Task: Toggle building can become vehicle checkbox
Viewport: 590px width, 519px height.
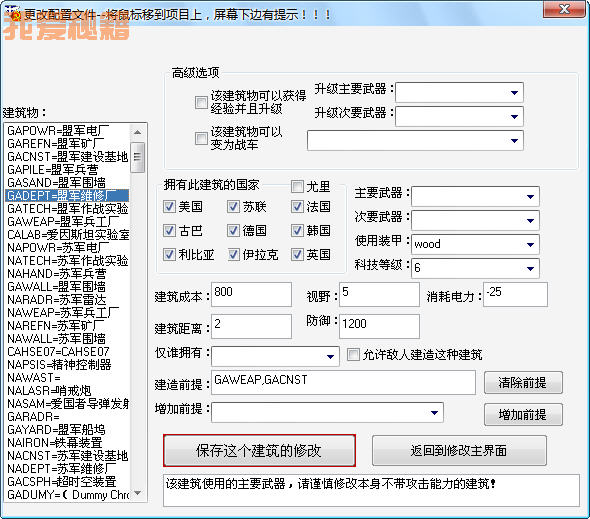Action: tap(201, 138)
